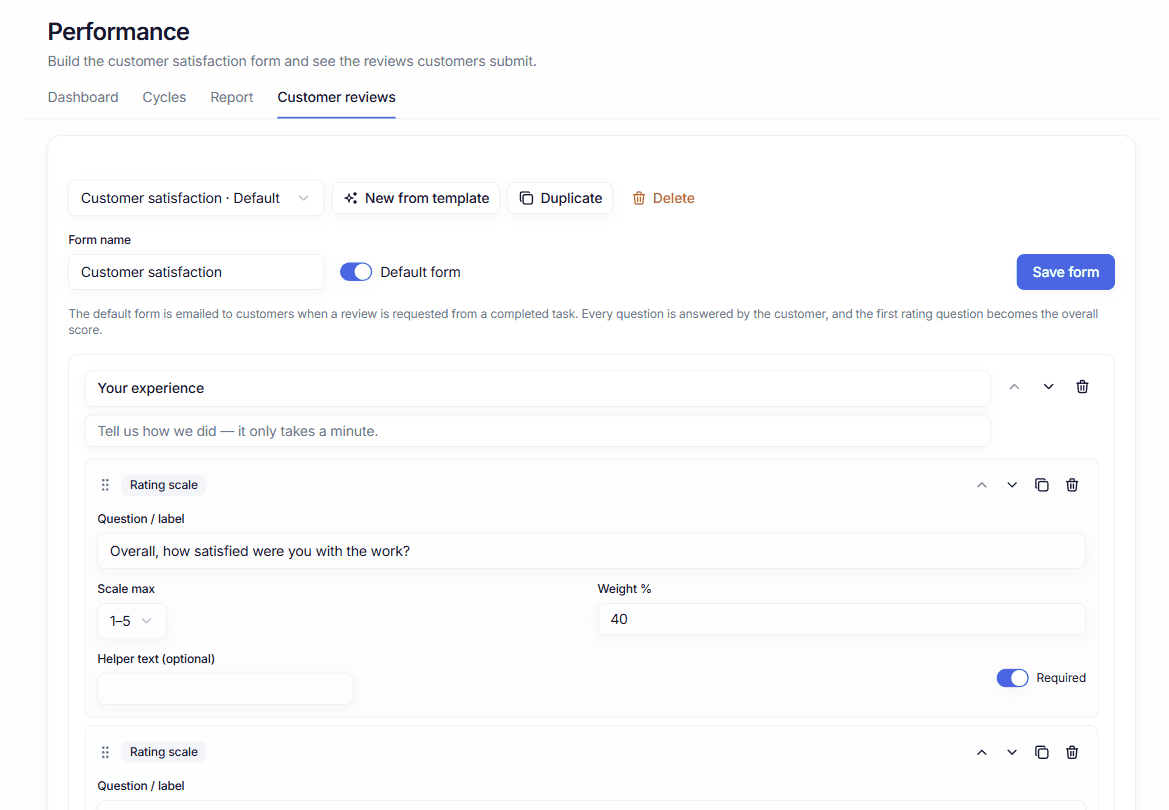Move second Rating scale question up
The image size is (1169, 810).
pyautogui.click(x=982, y=752)
